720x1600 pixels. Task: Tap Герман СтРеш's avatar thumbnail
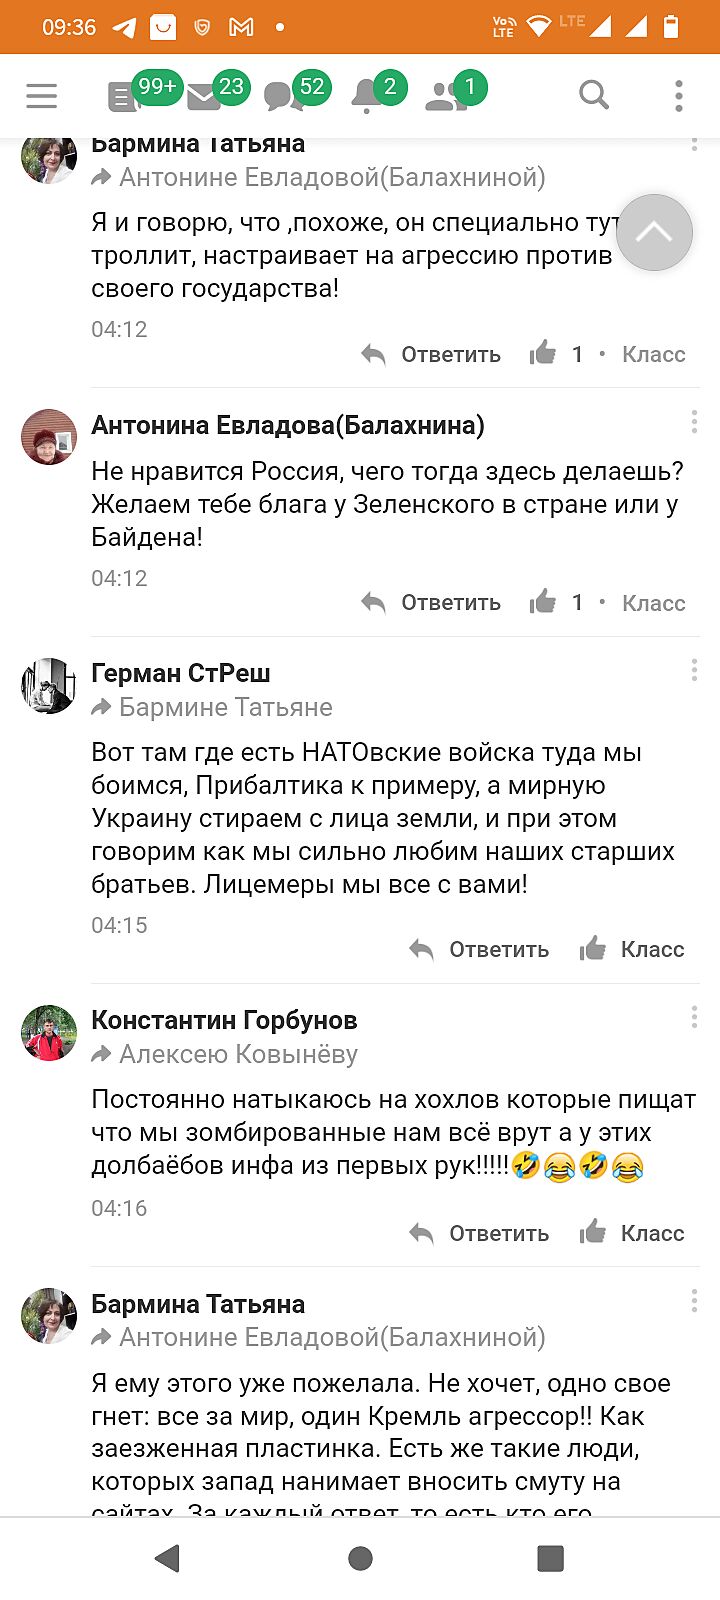[49, 686]
